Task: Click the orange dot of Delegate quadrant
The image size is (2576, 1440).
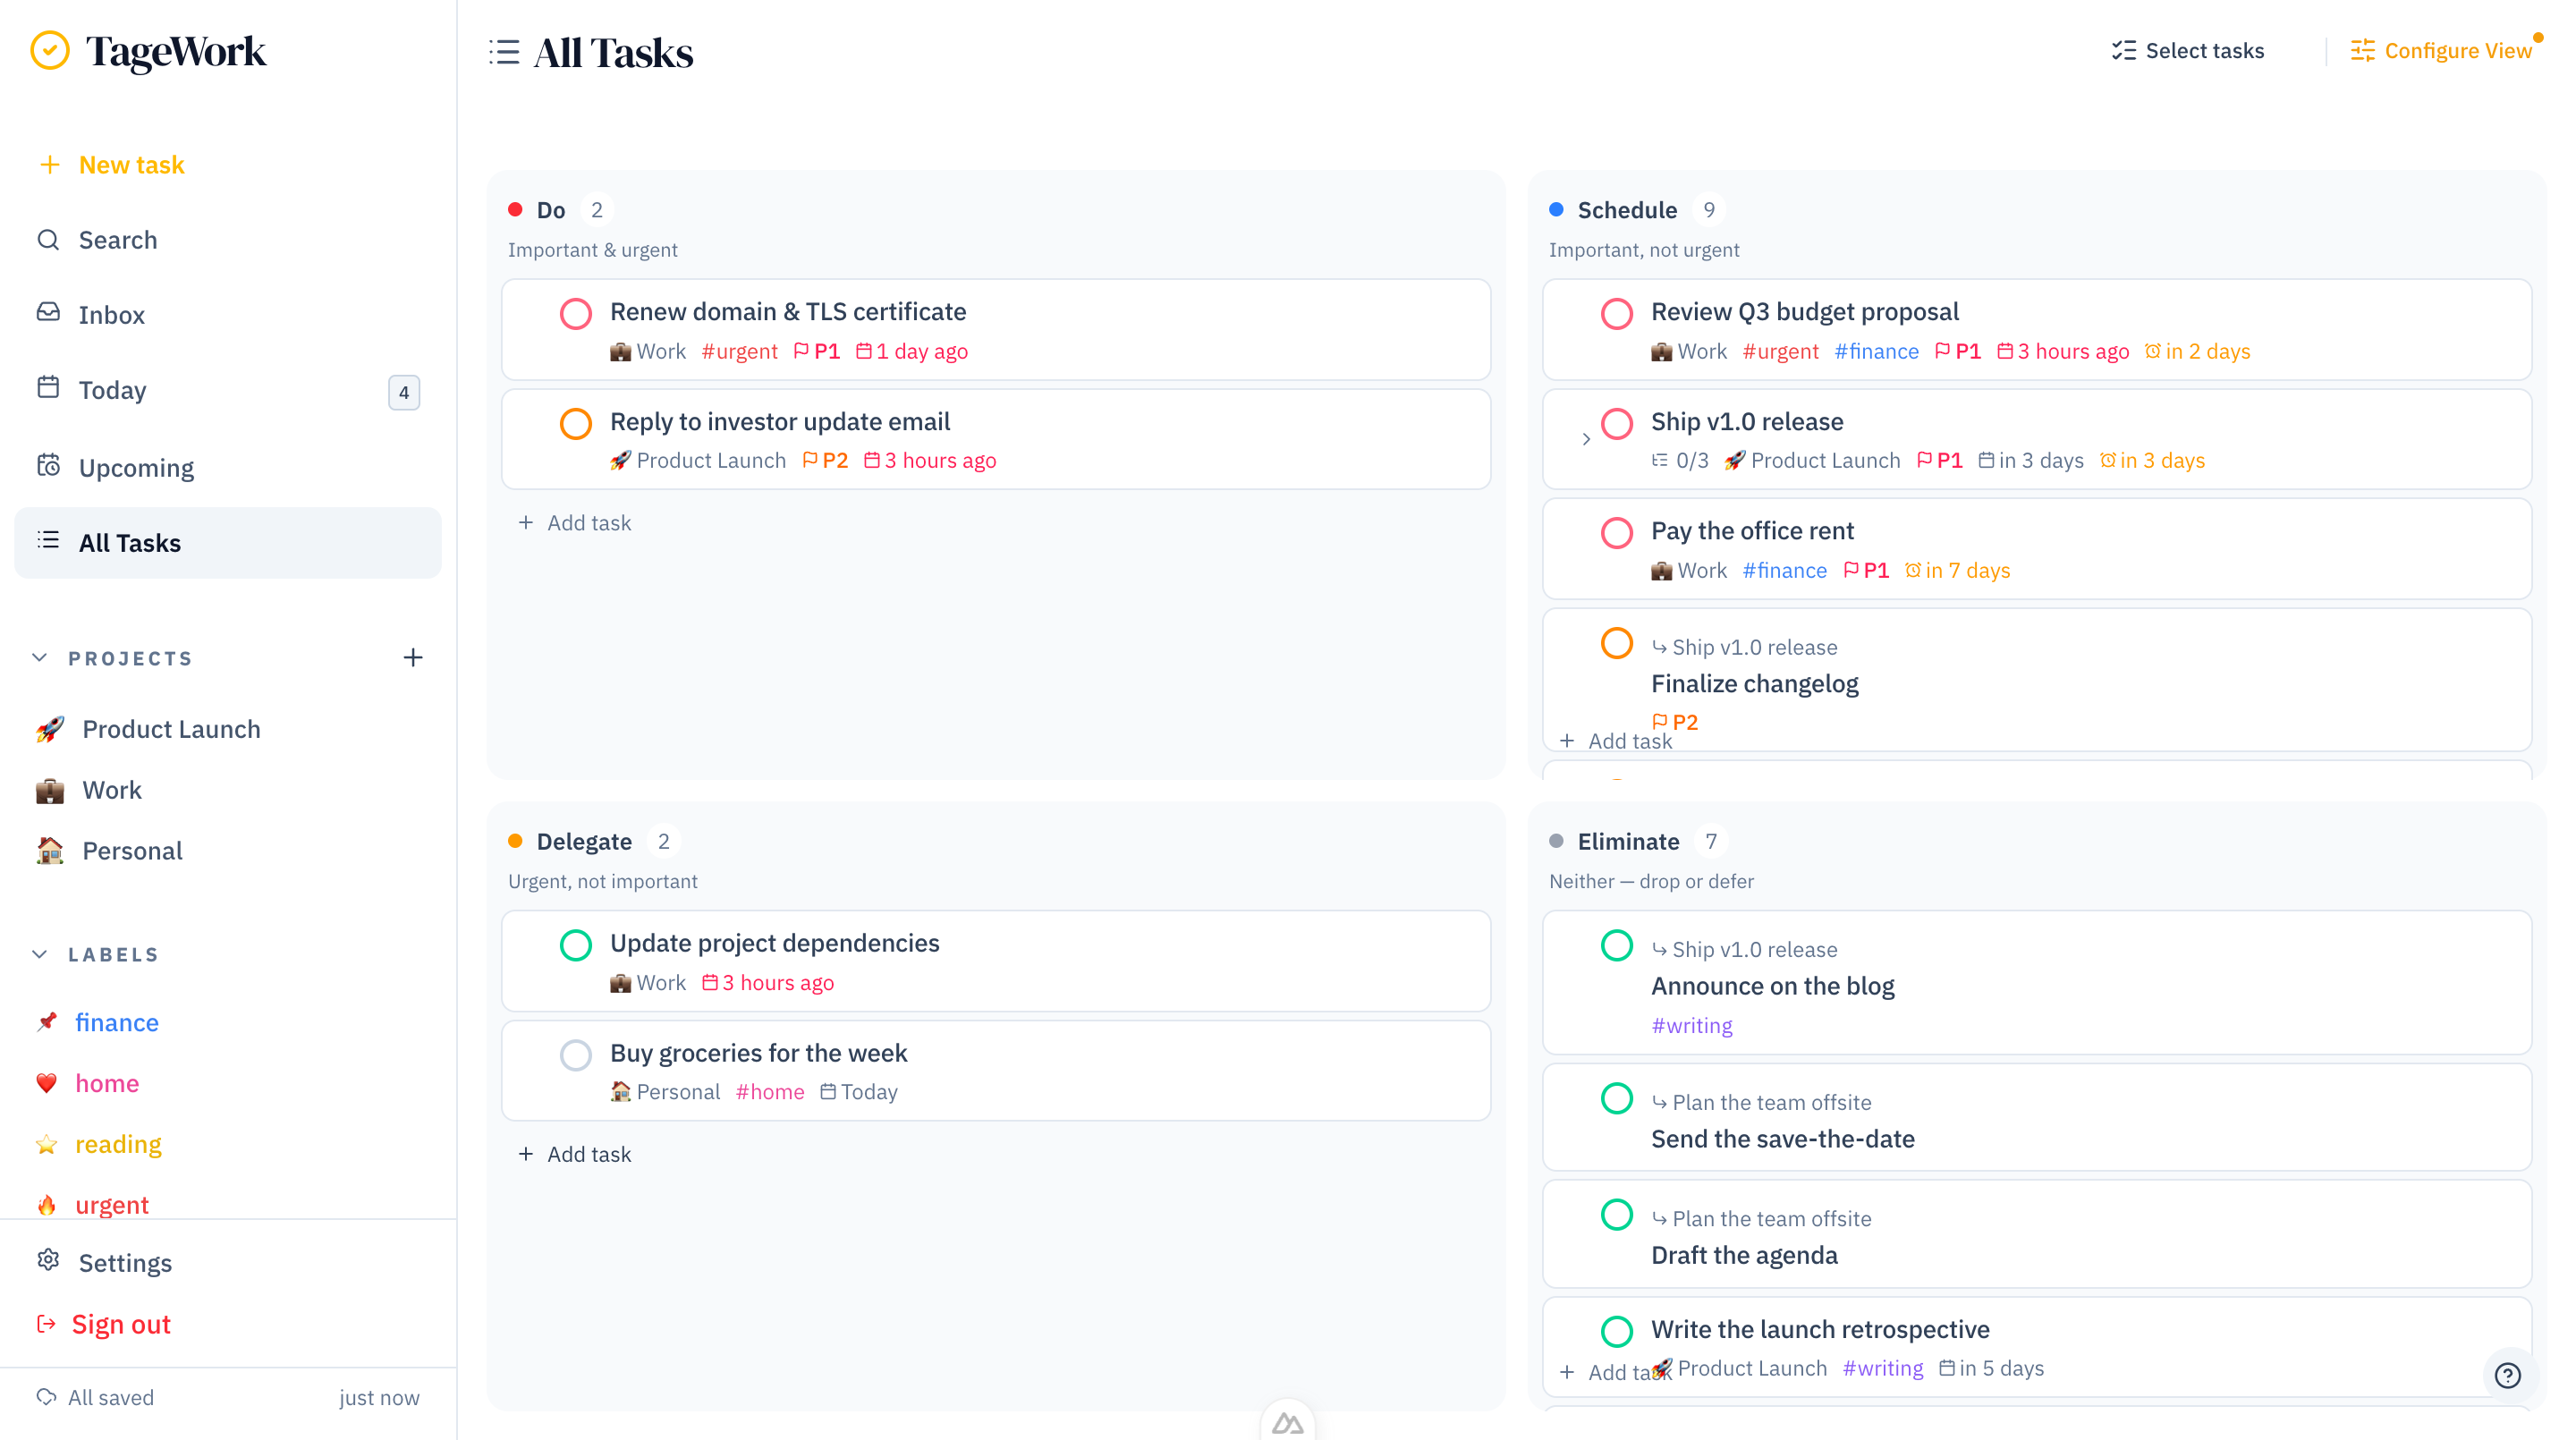Action: (515, 841)
